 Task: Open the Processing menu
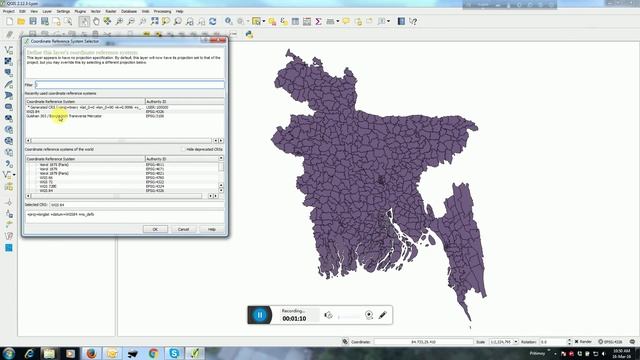pos(162,11)
